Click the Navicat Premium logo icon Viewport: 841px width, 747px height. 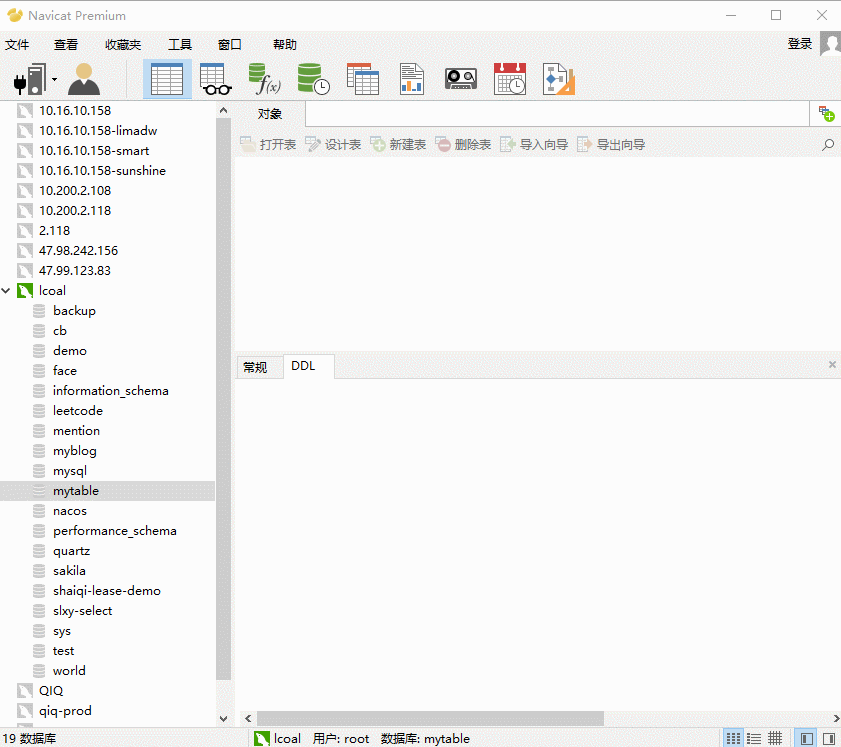coord(14,16)
